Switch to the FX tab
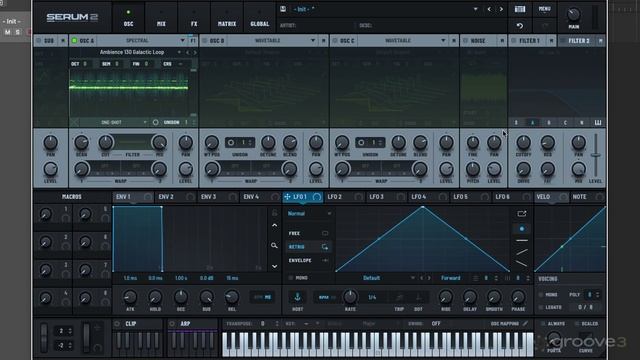Viewport: 640px width, 360px height. pyautogui.click(x=194, y=18)
